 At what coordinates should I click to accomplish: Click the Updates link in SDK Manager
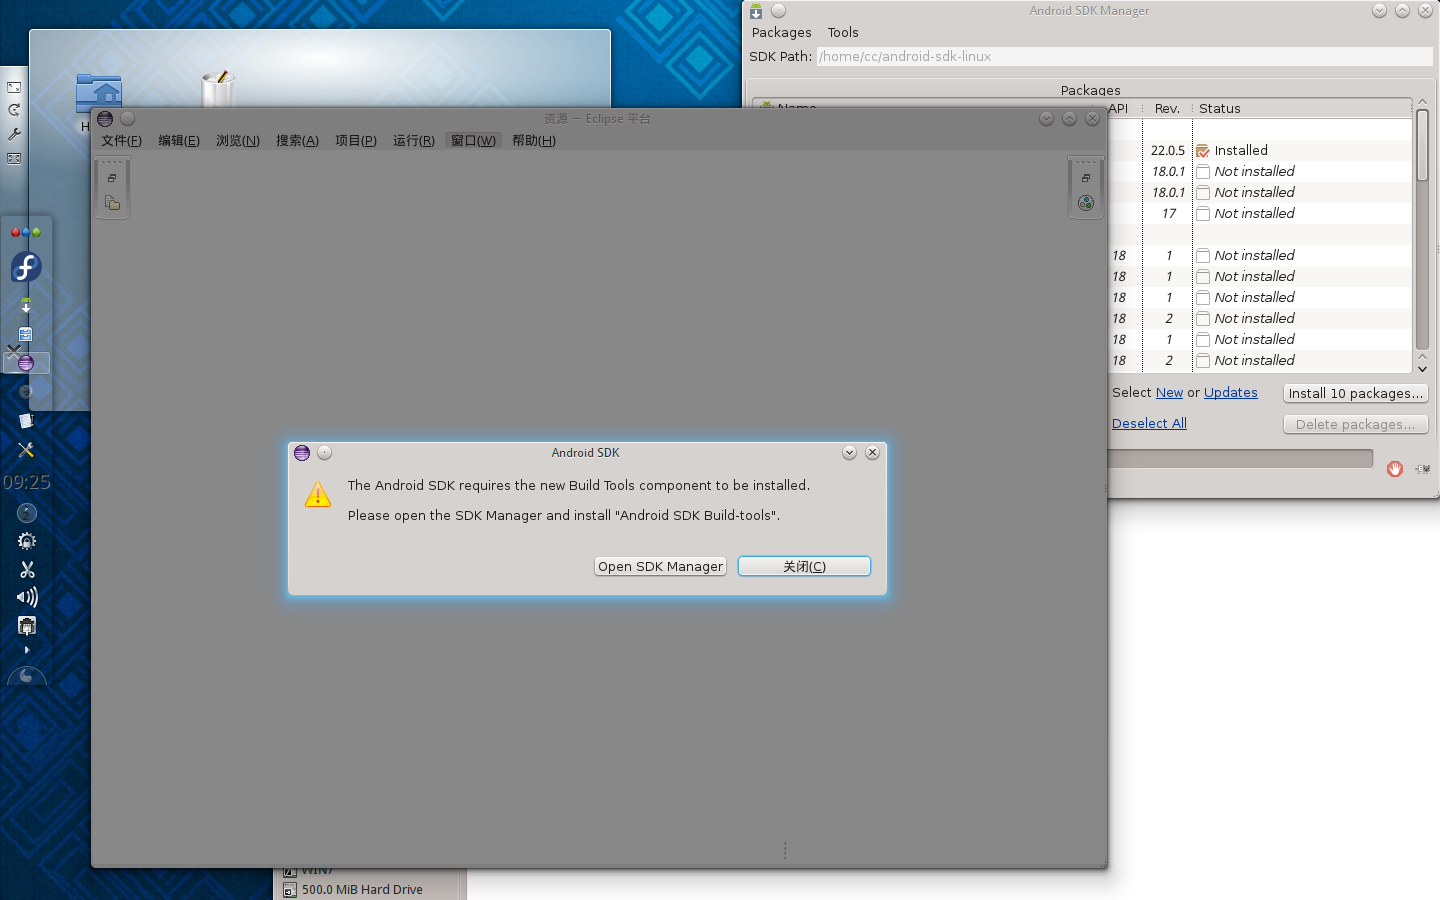point(1230,392)
